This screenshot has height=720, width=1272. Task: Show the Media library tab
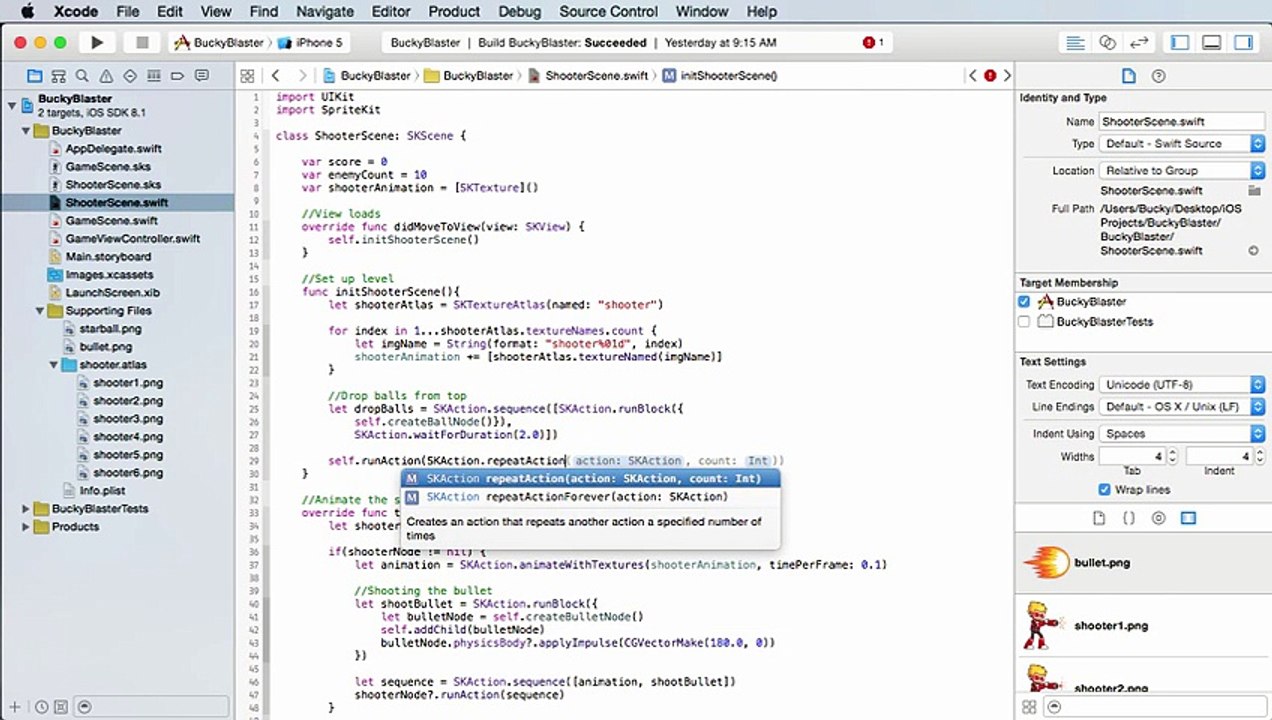[1188, 518]
